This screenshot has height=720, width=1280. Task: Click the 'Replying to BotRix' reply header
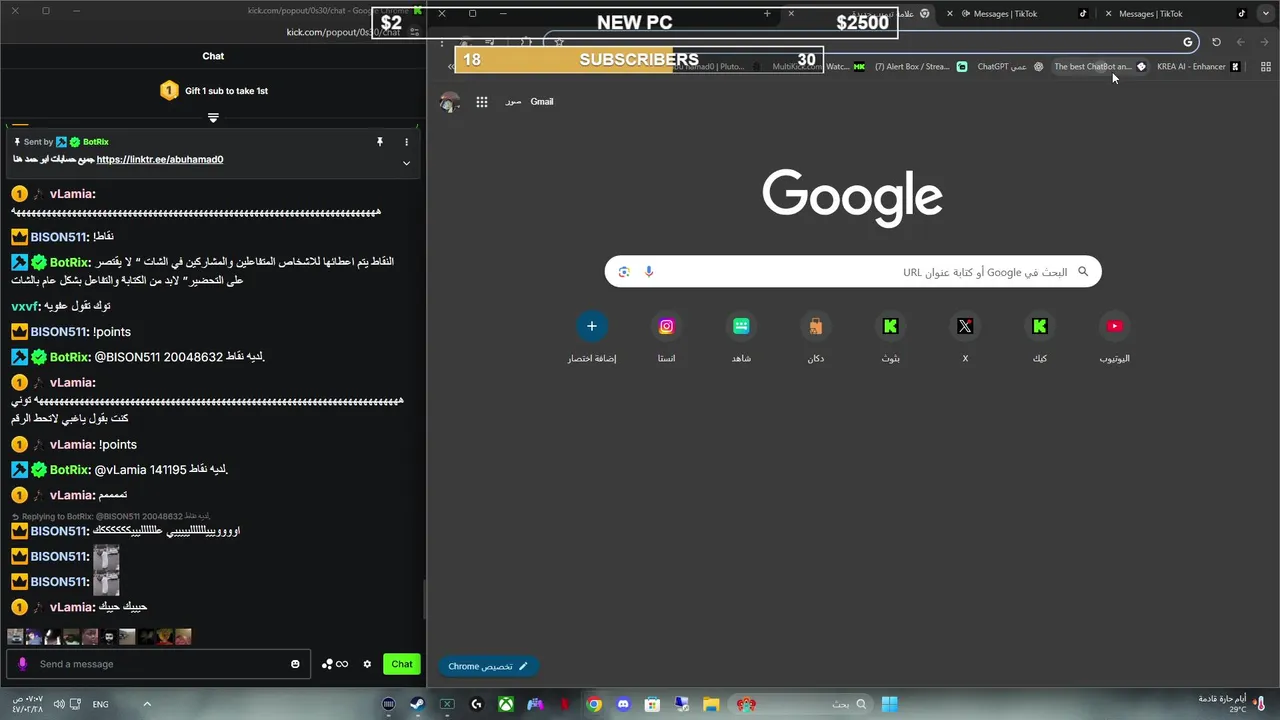click(x=110, y=516)
